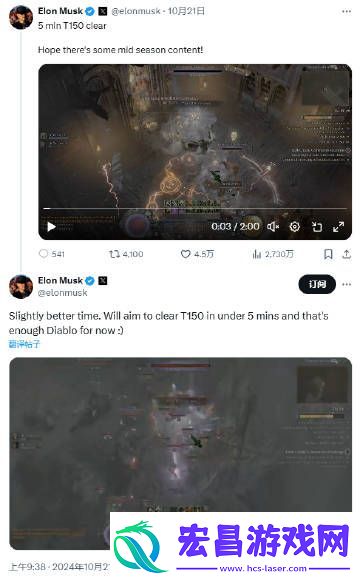Viewport: 360px width, 580px height.
Task: Toggle the video loop/replay icon
Action: click(317, 226)
